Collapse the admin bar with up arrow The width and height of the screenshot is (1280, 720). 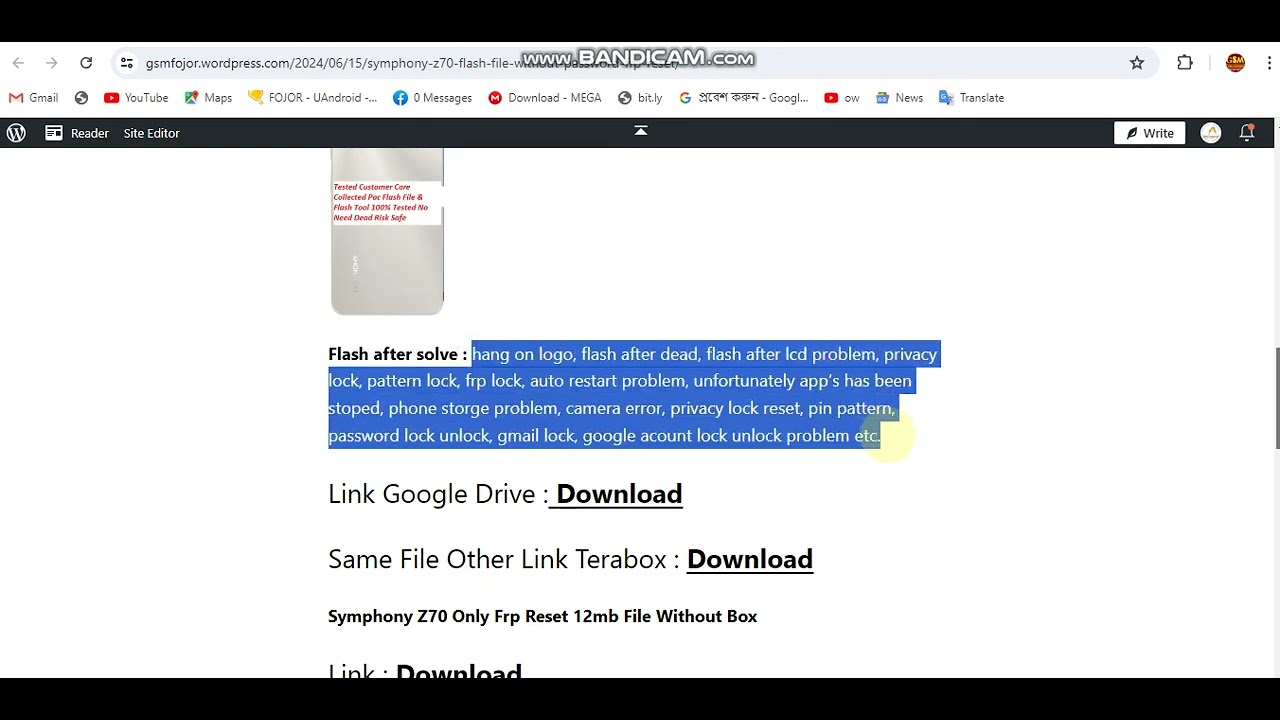coord(641,131)
